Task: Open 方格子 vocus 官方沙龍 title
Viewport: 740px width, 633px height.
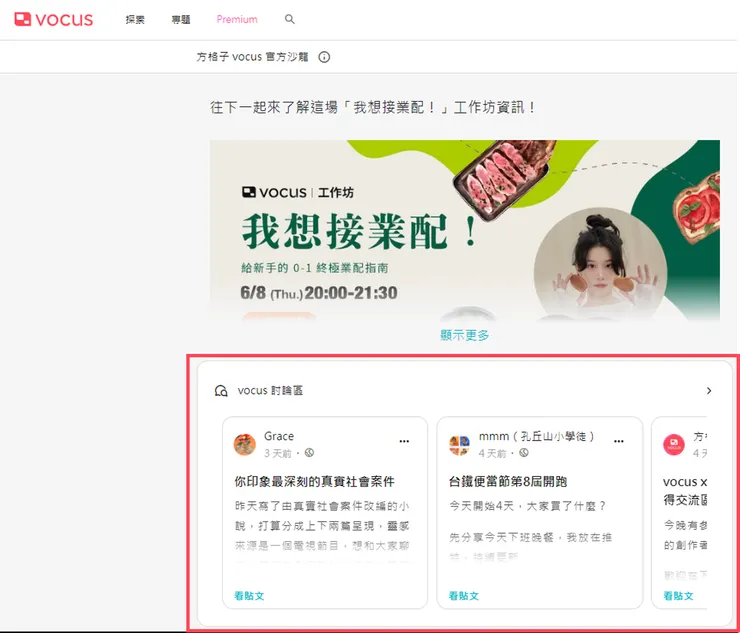Action: (252, 57)
